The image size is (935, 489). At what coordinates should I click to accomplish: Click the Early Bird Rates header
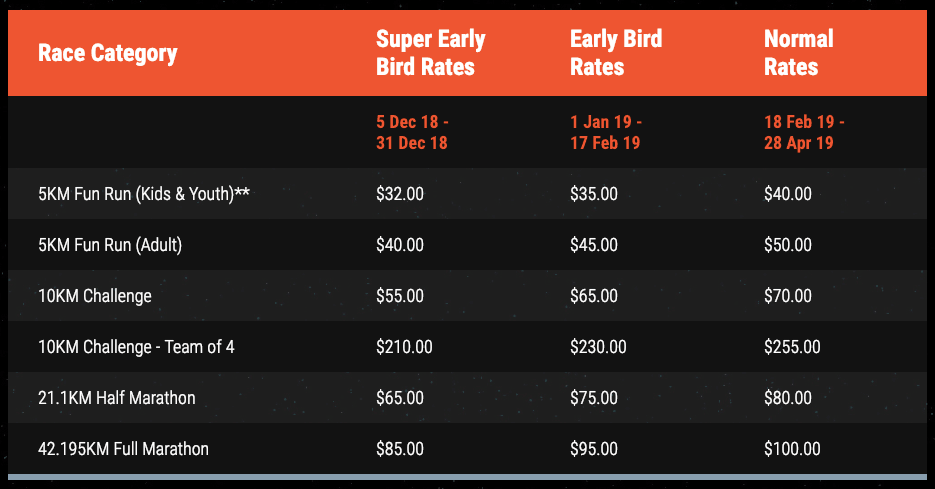click(616, 52)
